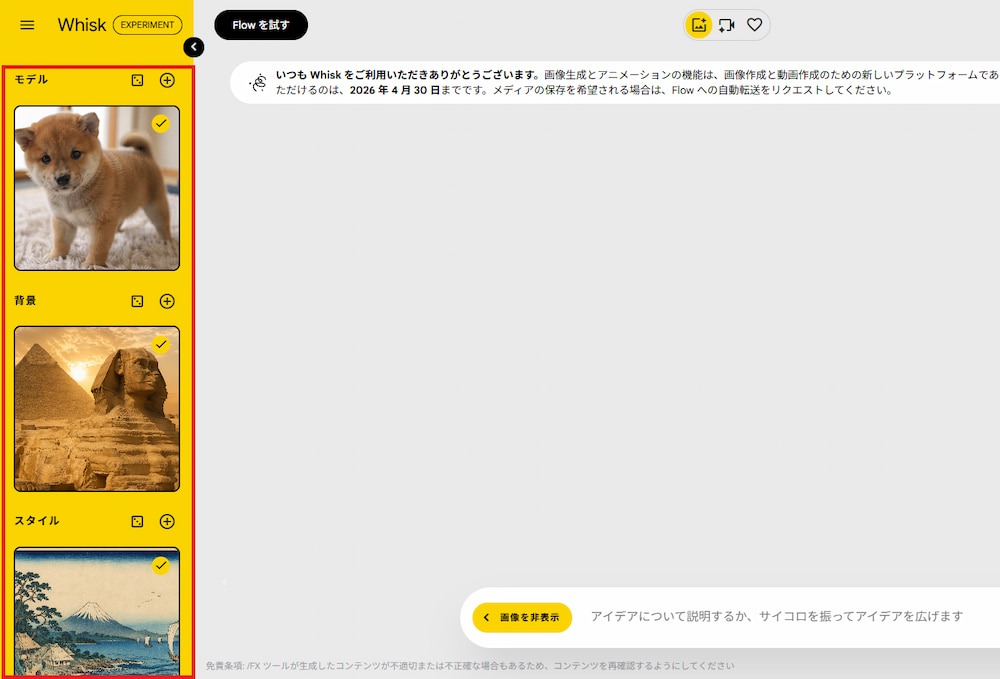Click the Whisk notice icon in banner
Image resolution: width=1000 pixels, height=679 pixels.
tap(258, 82)
